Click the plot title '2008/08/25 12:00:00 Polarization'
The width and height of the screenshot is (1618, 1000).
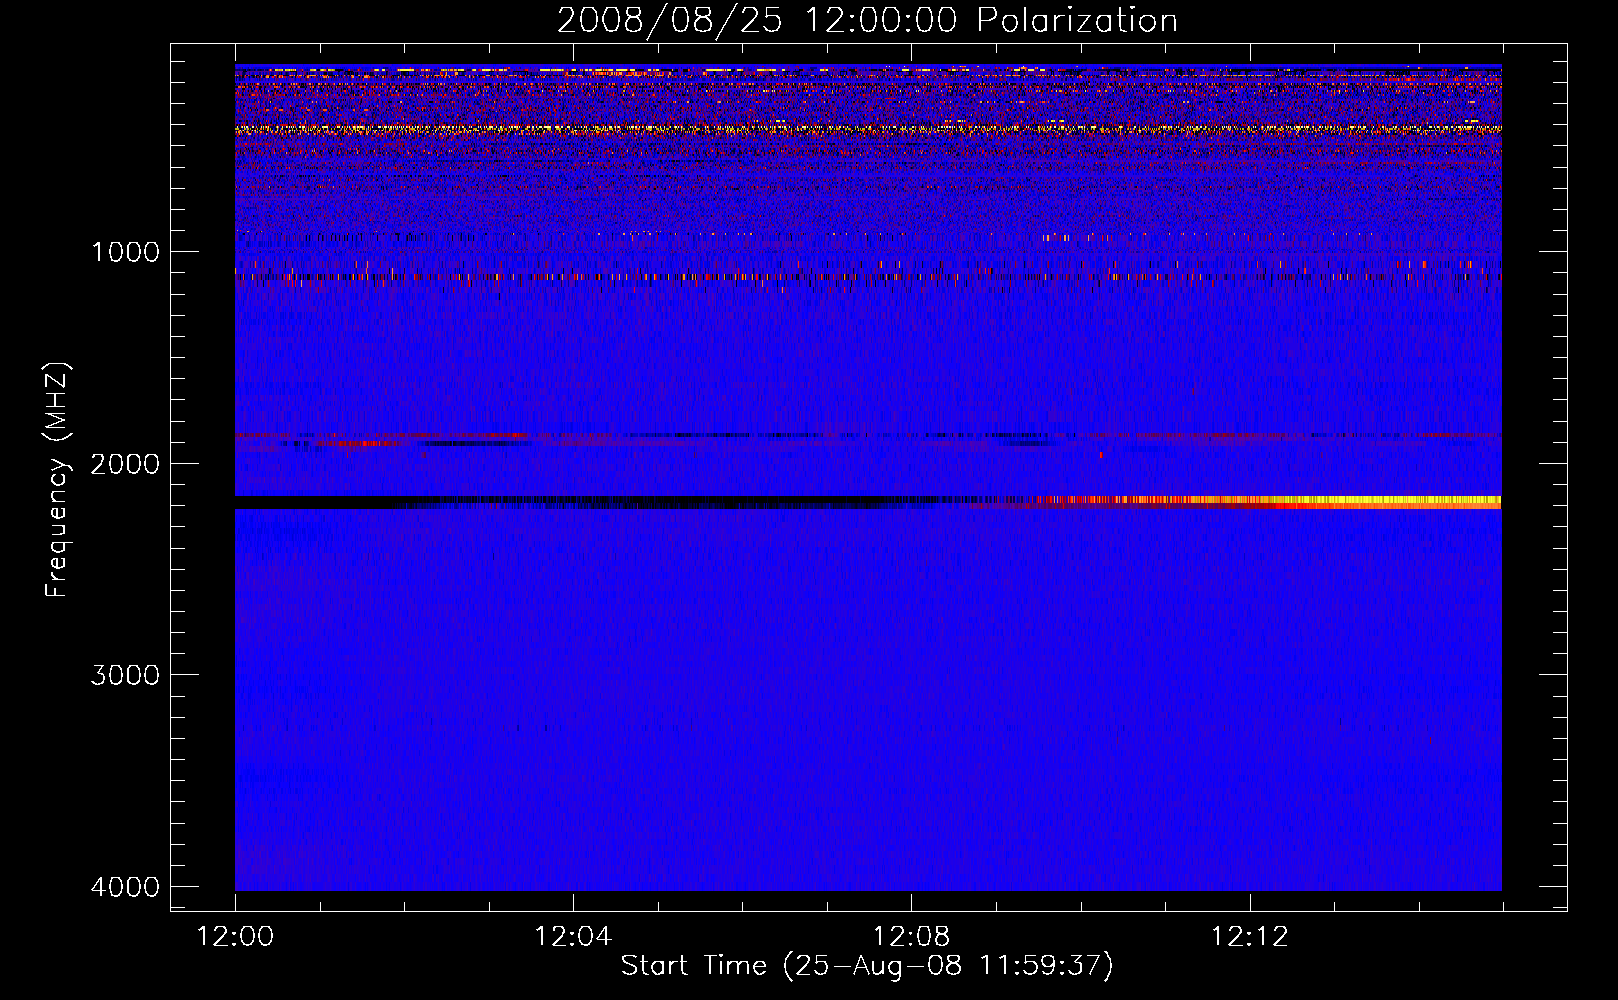[x=867, y=21]
